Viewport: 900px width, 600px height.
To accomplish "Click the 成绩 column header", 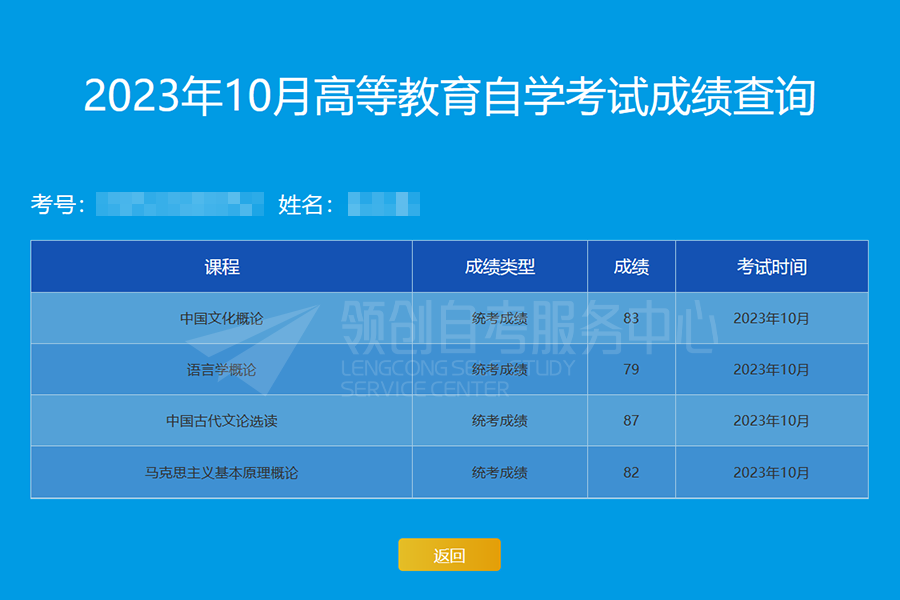I will [631, 266].
